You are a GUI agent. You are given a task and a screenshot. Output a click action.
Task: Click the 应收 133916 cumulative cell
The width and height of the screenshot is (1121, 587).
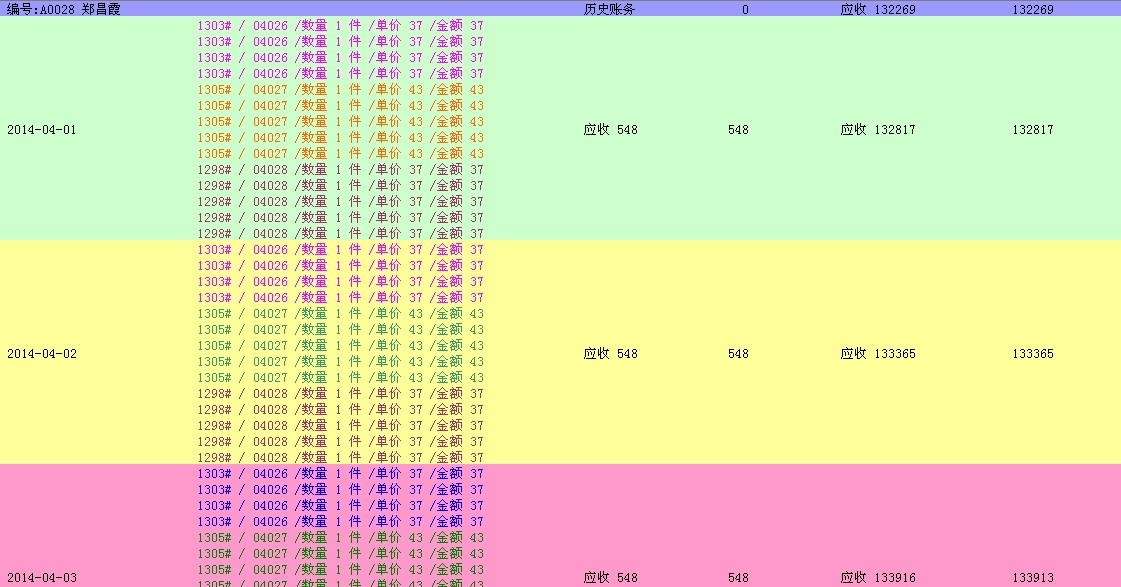[x=877, y=578]
